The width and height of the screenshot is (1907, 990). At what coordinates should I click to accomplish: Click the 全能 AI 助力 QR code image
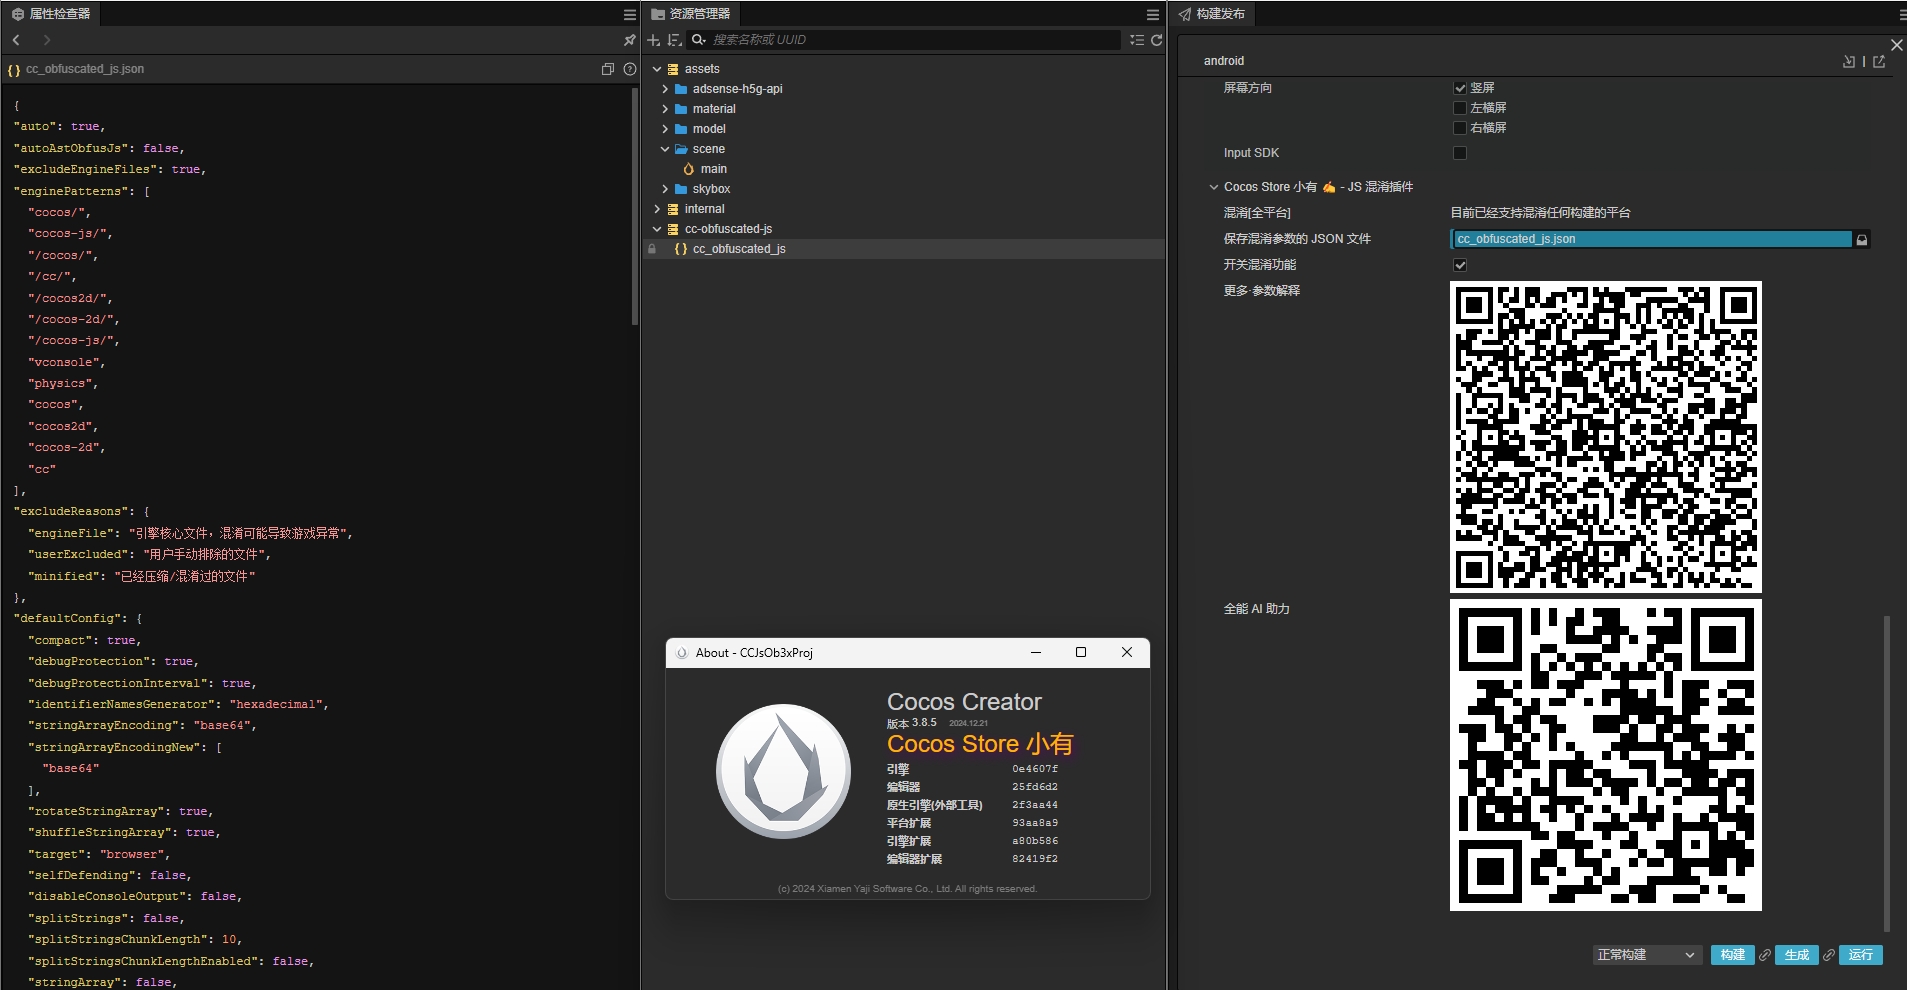coord(1606,755)
